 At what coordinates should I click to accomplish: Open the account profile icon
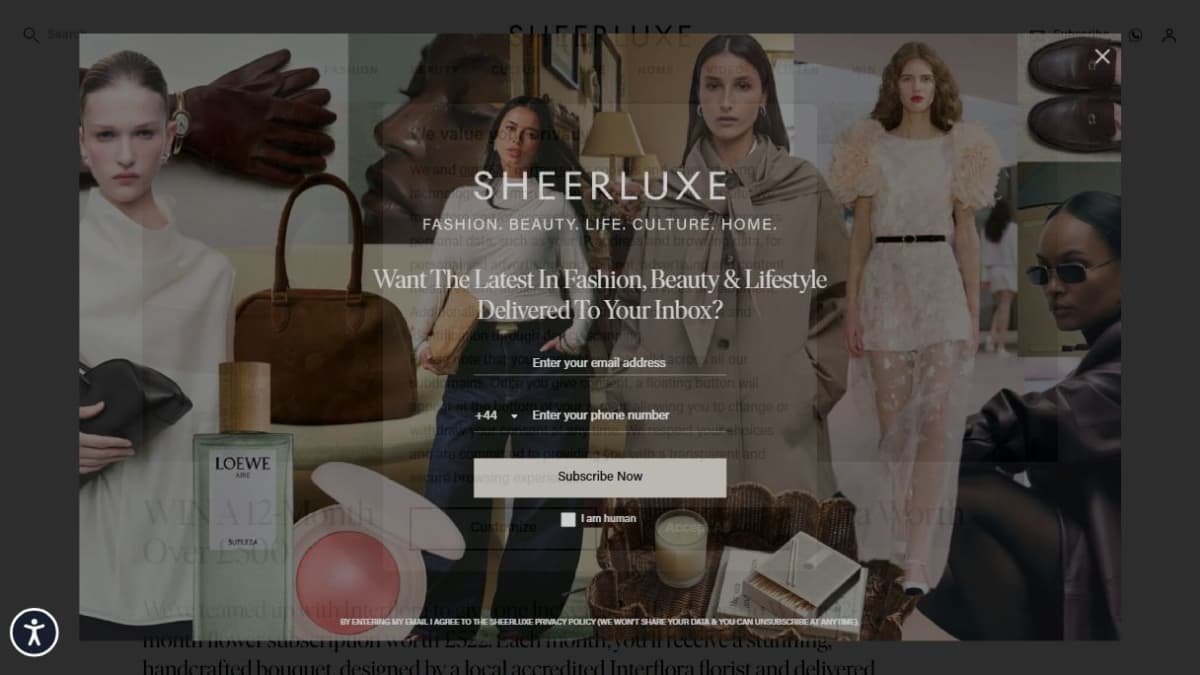[x=1169, y=35]
